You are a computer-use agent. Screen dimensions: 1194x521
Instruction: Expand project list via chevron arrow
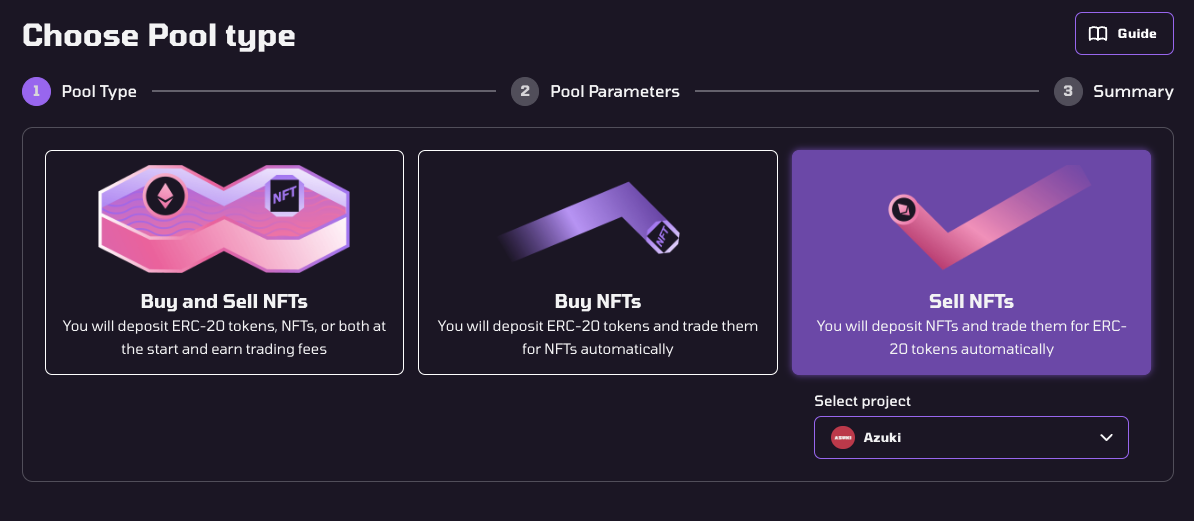click(1106, 438)
